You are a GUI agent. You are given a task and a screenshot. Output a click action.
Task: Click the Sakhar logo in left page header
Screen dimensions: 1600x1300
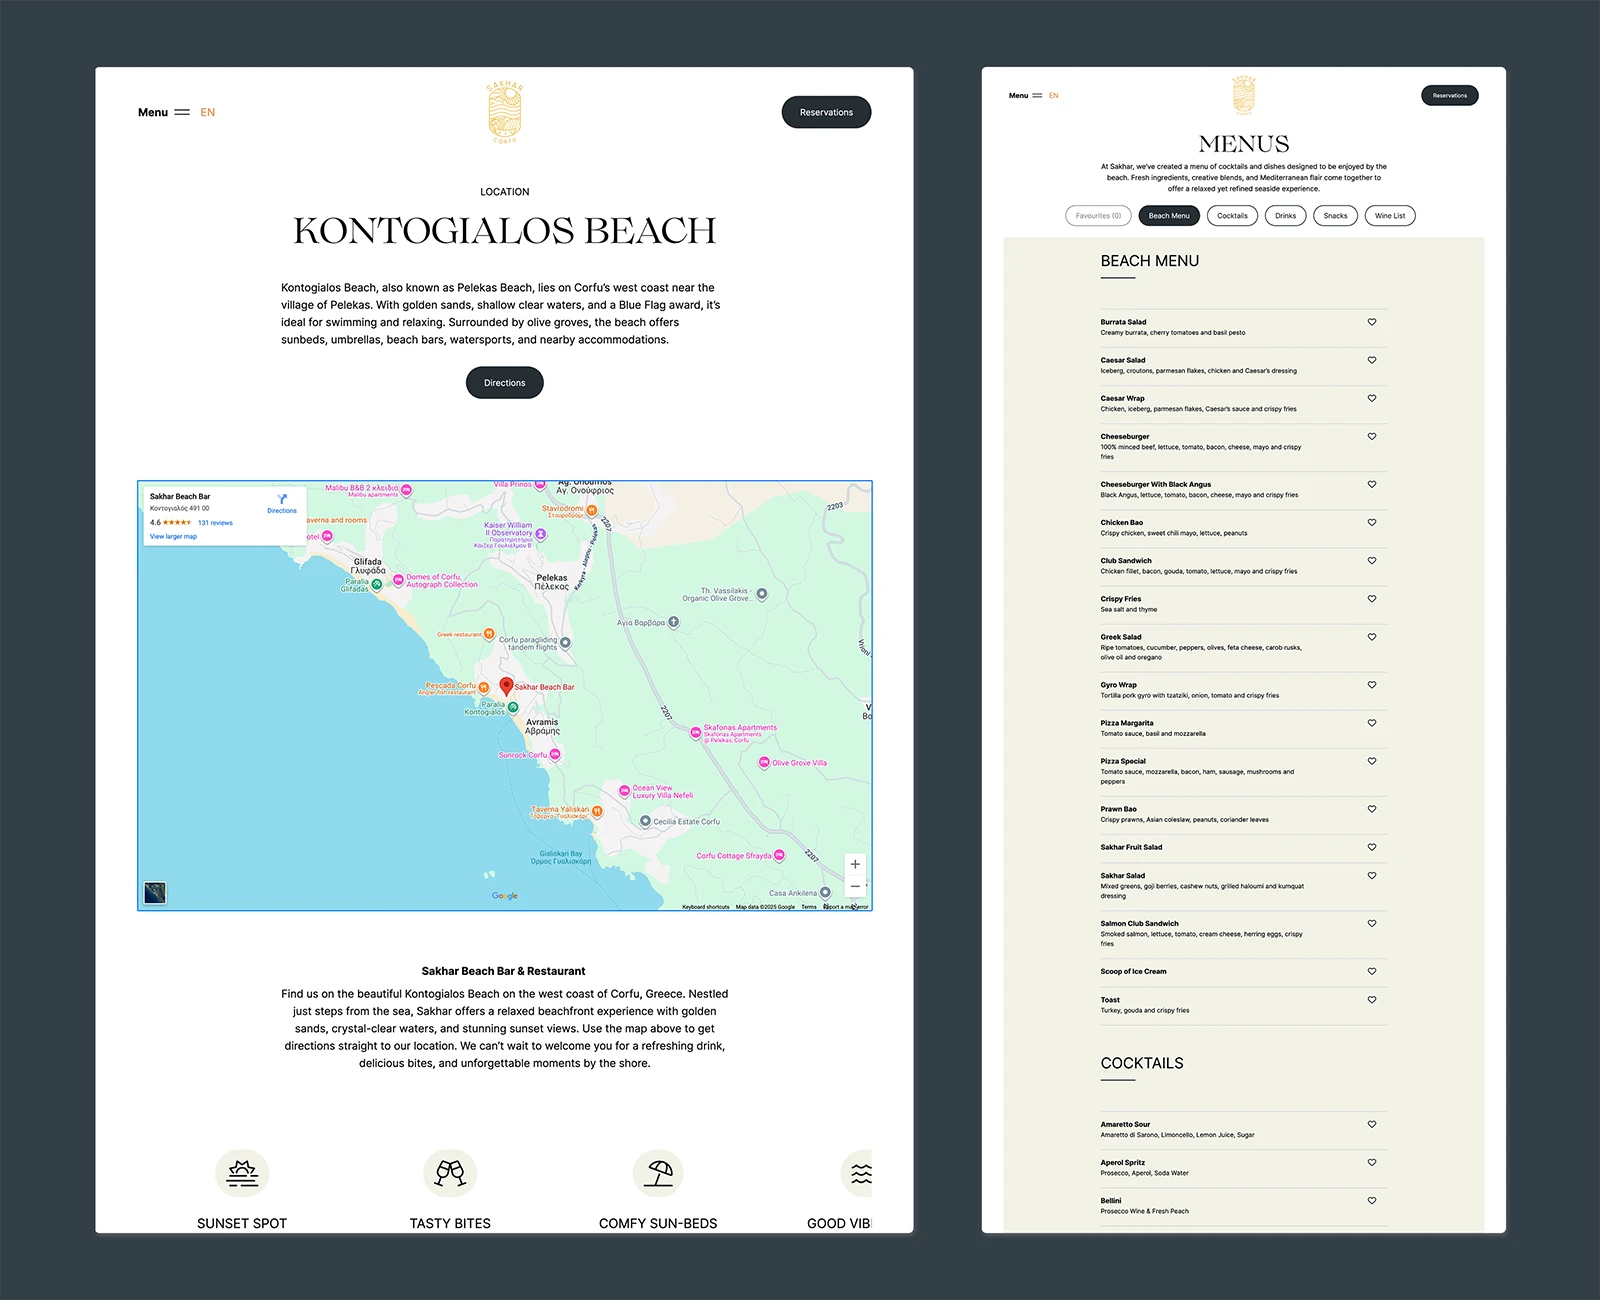[x=505, y=112]
